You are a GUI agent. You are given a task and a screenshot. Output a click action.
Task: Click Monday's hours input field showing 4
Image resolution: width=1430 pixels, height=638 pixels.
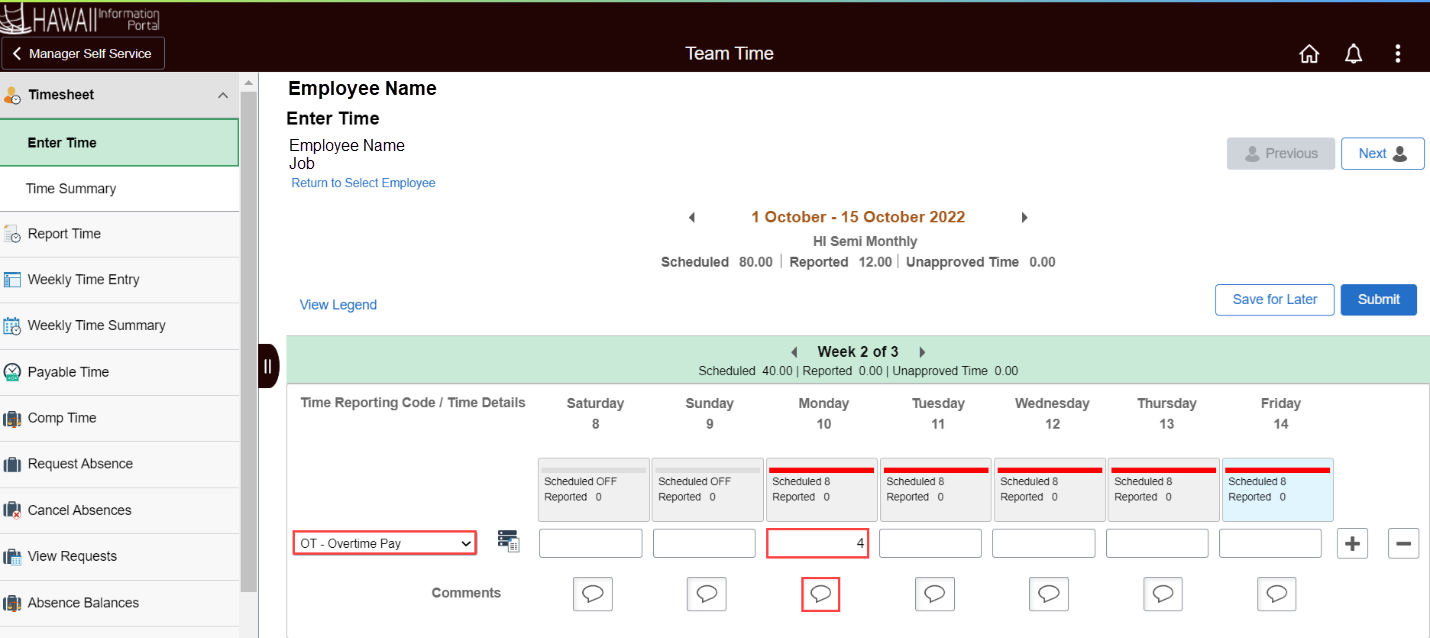pyautogui.click(x=817, y=542)
